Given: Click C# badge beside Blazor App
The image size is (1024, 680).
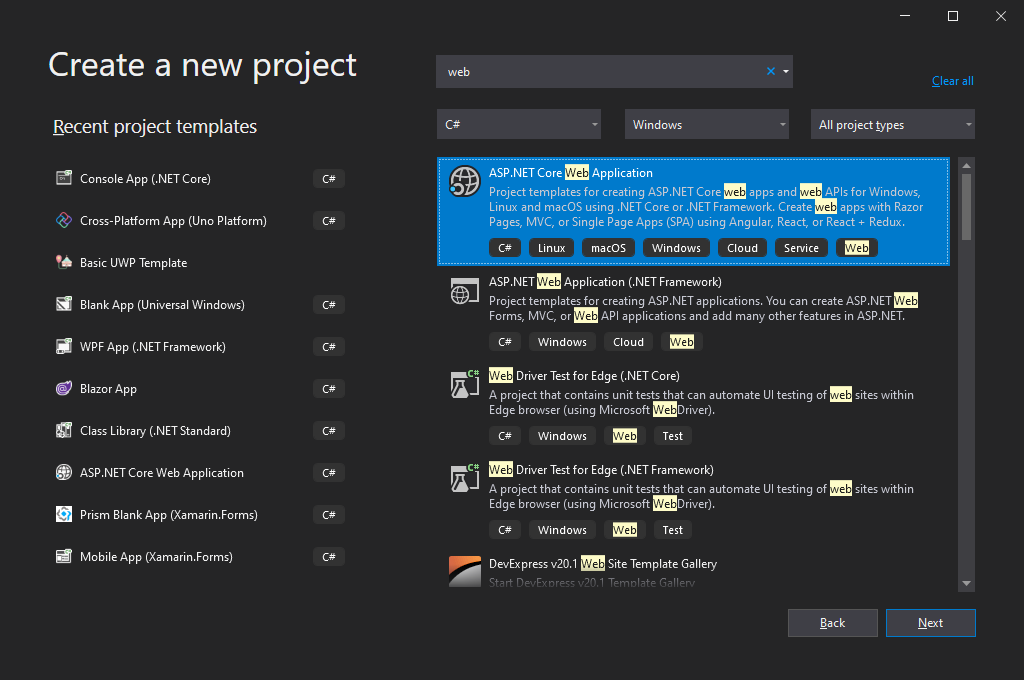Looking at the screenshot, I should [328, 389].
